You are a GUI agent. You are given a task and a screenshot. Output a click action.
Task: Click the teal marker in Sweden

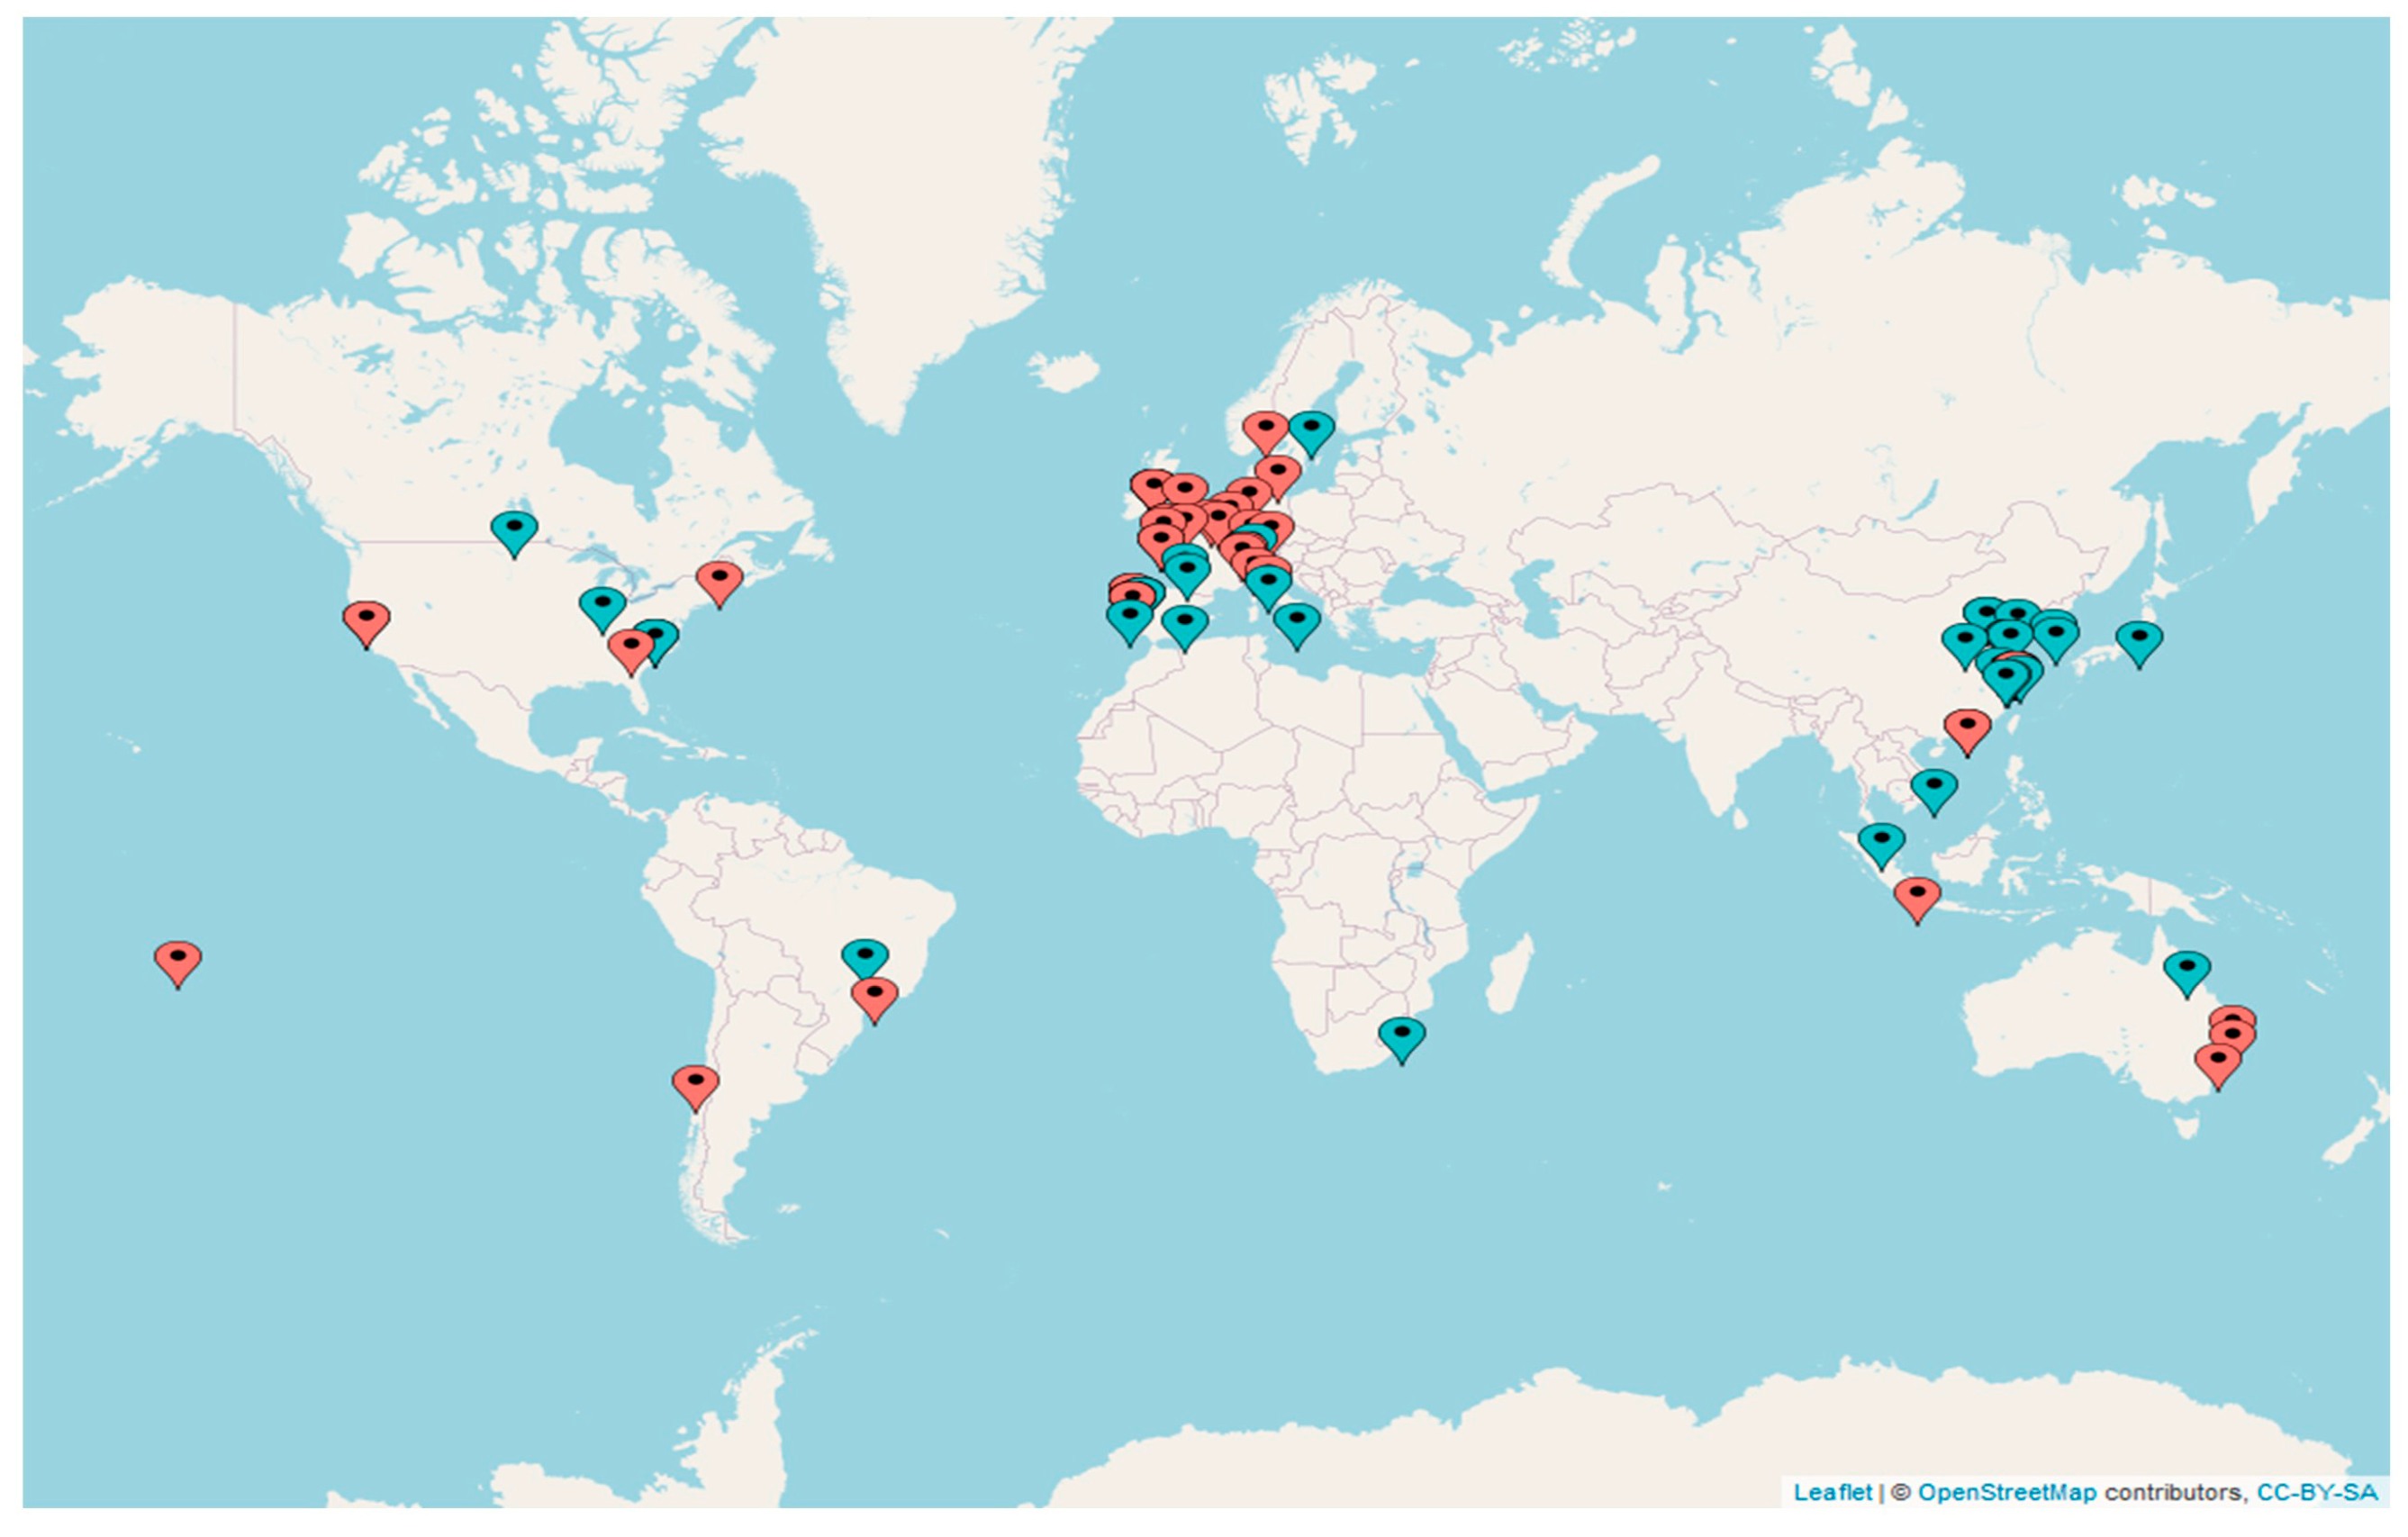click(1311, 431)
